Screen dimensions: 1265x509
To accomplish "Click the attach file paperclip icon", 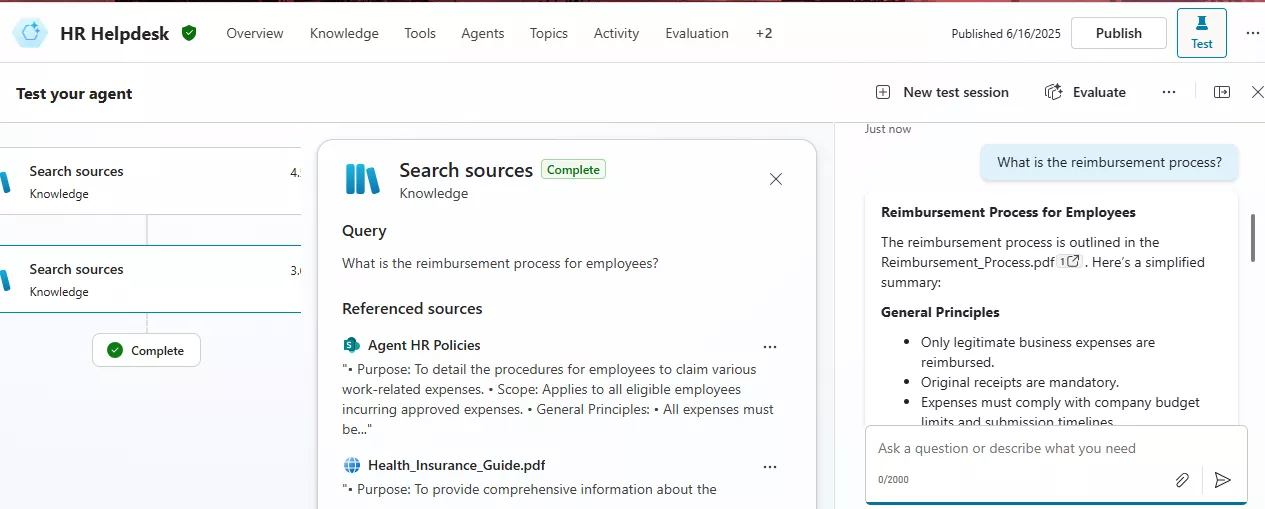I will (x=1182, y=480).
